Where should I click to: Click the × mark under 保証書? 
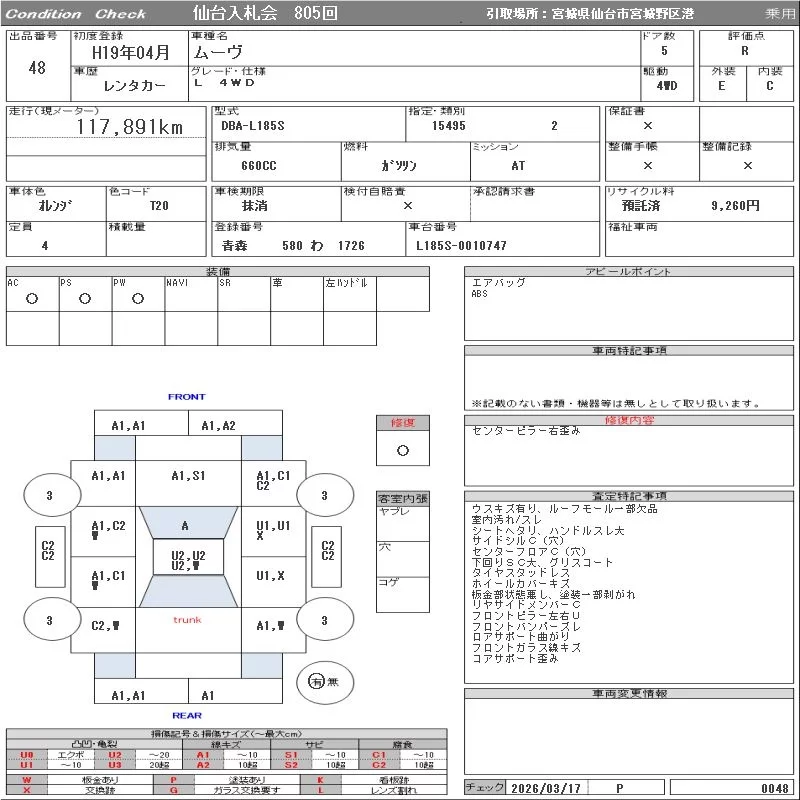[648, 126]
